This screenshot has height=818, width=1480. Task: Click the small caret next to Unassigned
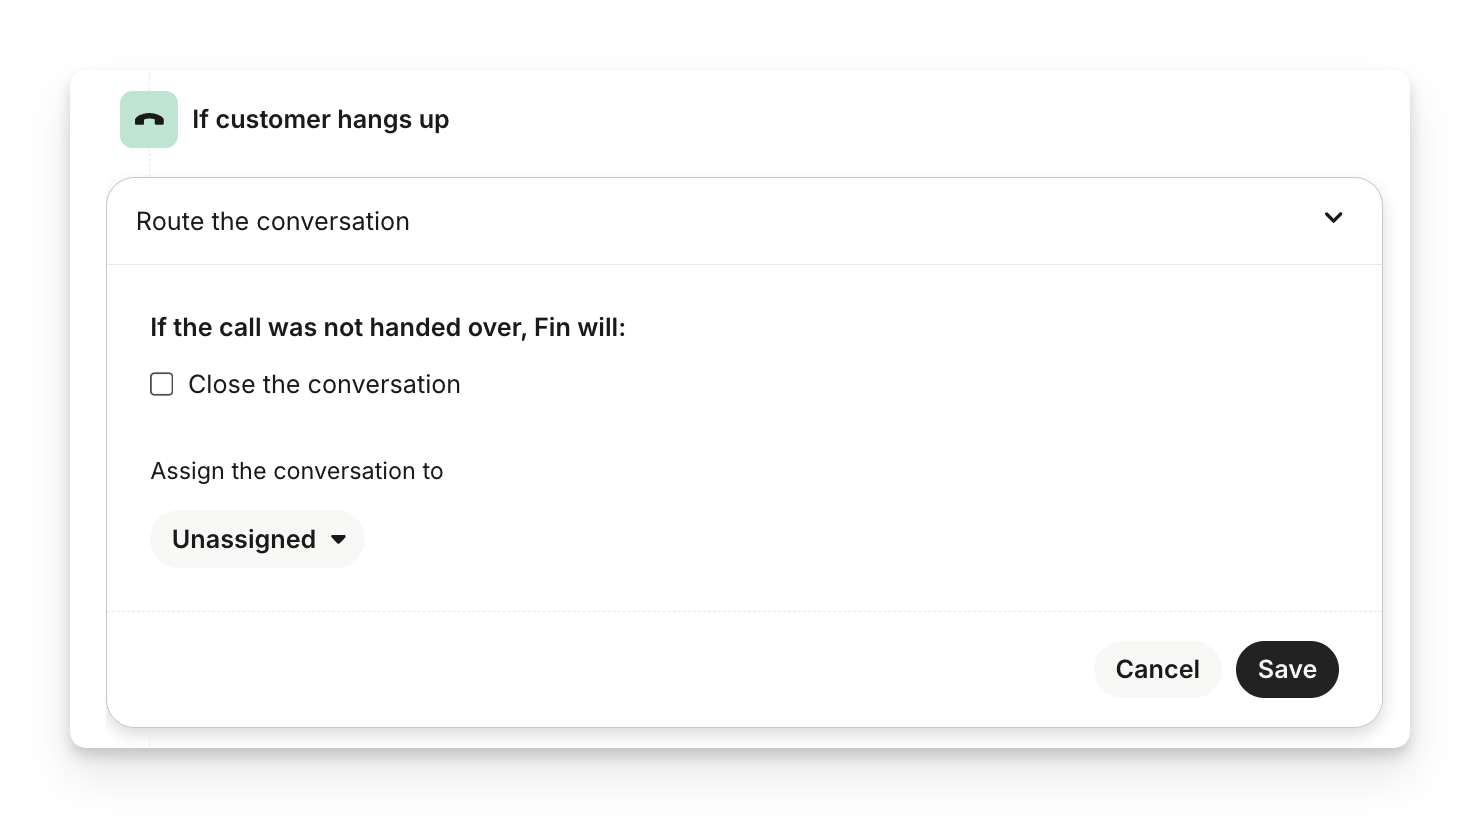coord(338,540)
